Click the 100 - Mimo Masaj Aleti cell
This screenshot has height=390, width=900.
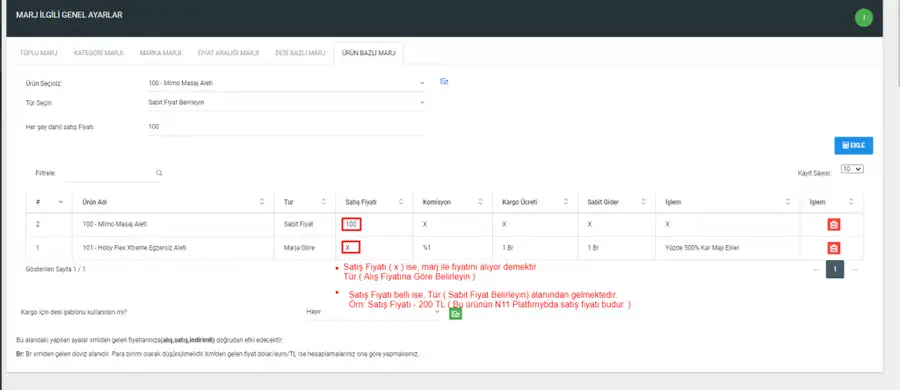pyautogui.click(x=173, y=224)
